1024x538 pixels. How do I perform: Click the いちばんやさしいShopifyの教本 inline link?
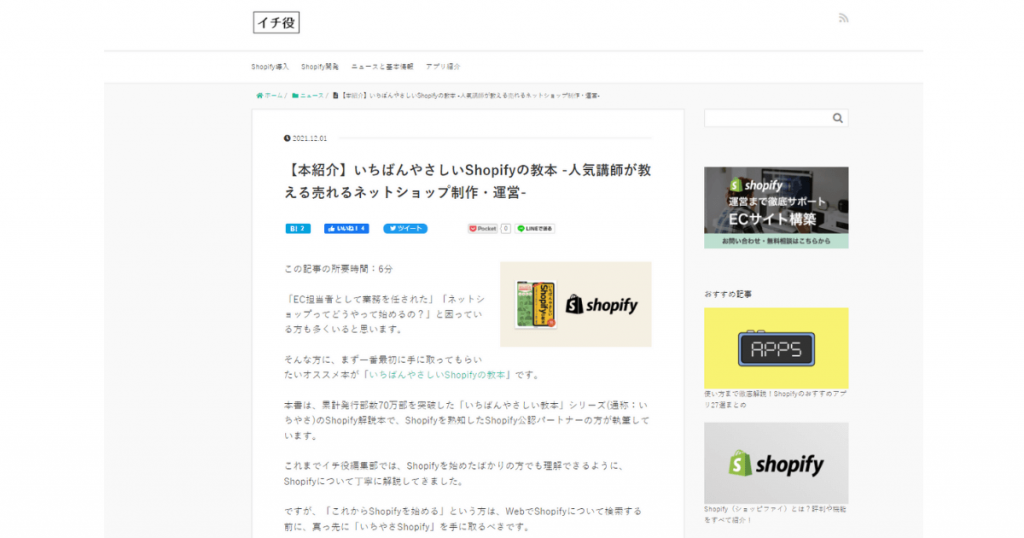pos(438,375)
